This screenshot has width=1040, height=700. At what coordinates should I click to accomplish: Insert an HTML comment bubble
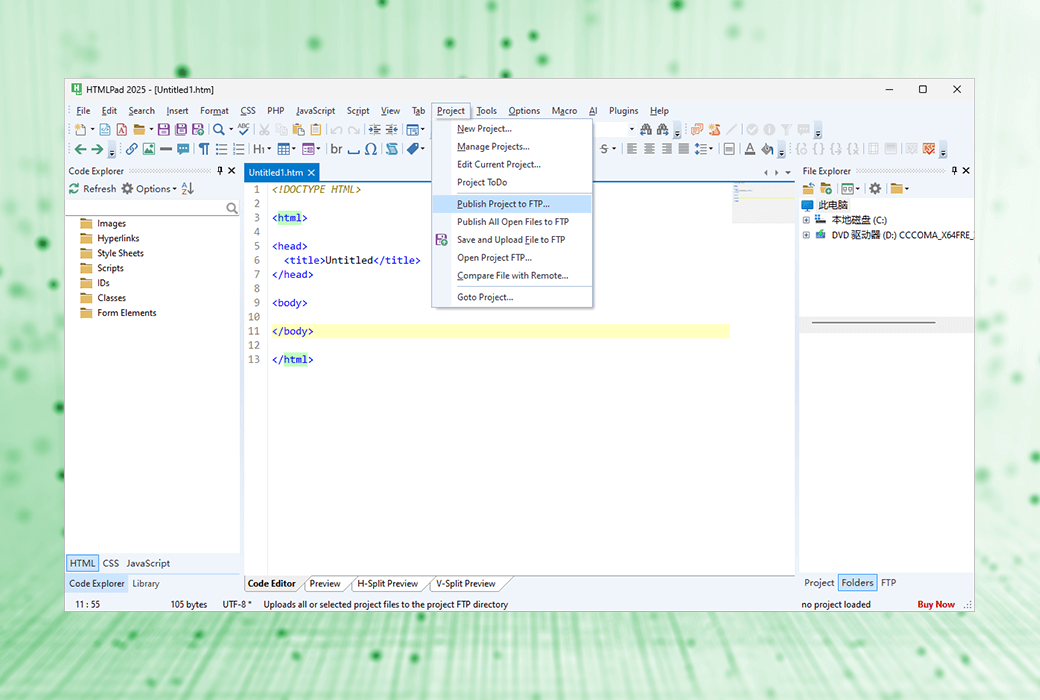point(183,149)
